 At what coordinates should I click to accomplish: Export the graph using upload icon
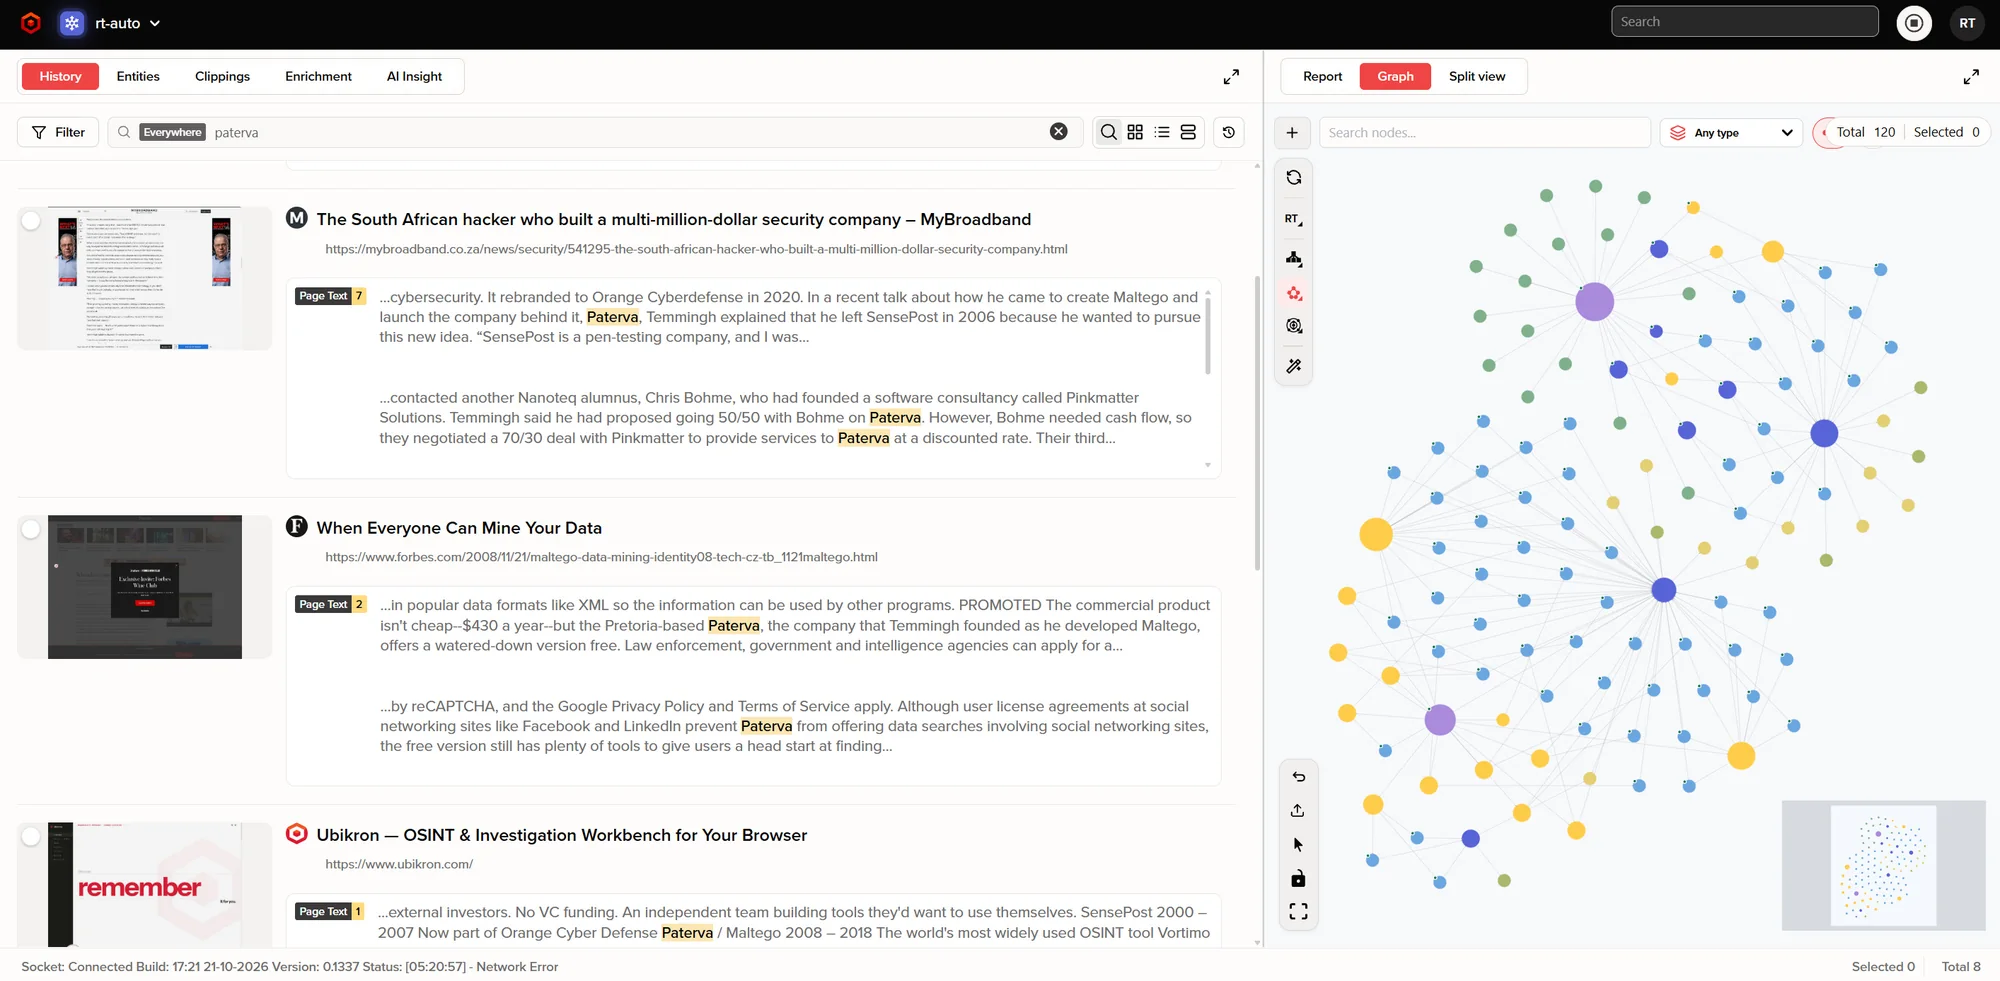coord(1298,810)
